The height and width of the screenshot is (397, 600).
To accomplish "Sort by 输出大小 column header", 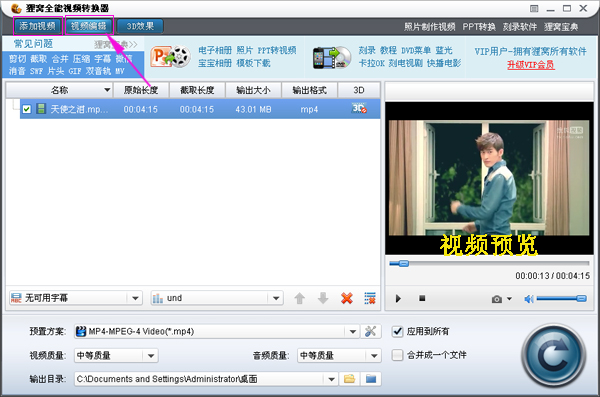I will 253,90.
